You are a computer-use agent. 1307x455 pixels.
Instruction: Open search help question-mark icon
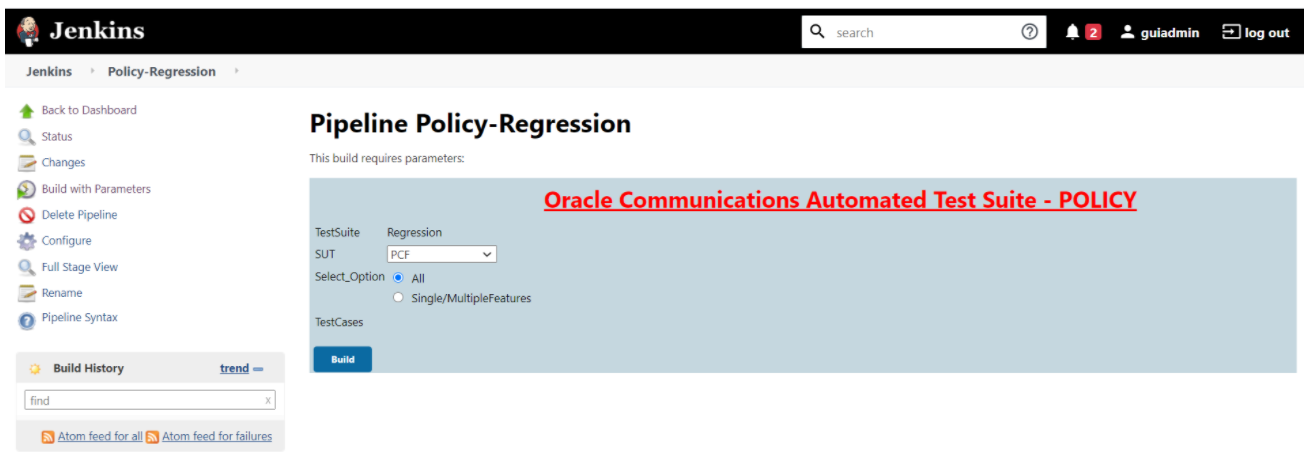pyautogui.click(x=1029, y=32)
